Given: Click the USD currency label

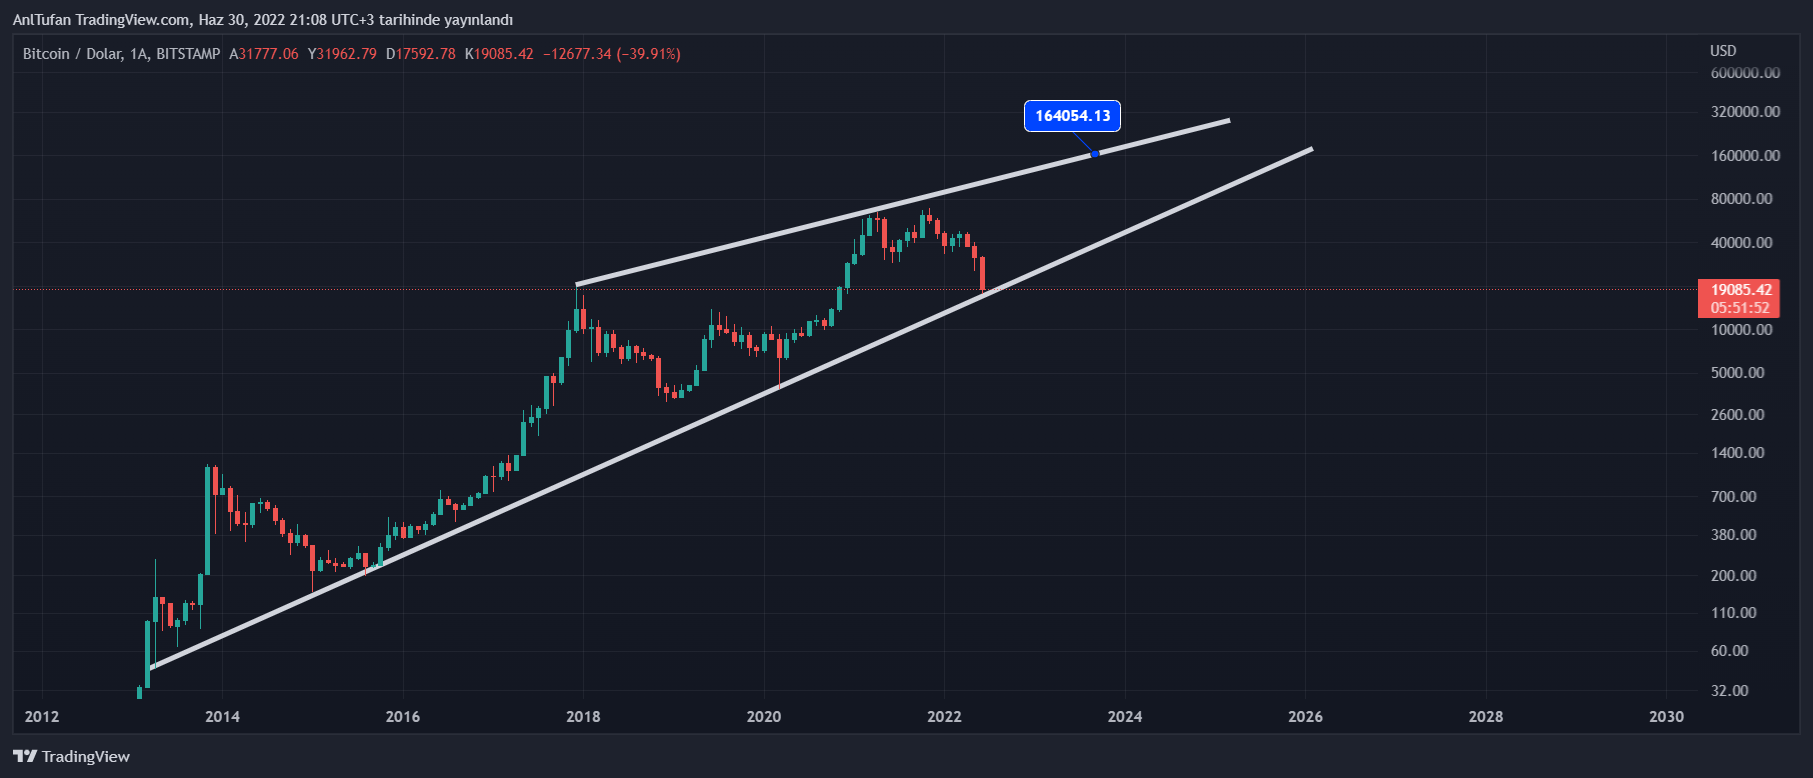Looking at the screenshot, I should (x=1723, y=51).
